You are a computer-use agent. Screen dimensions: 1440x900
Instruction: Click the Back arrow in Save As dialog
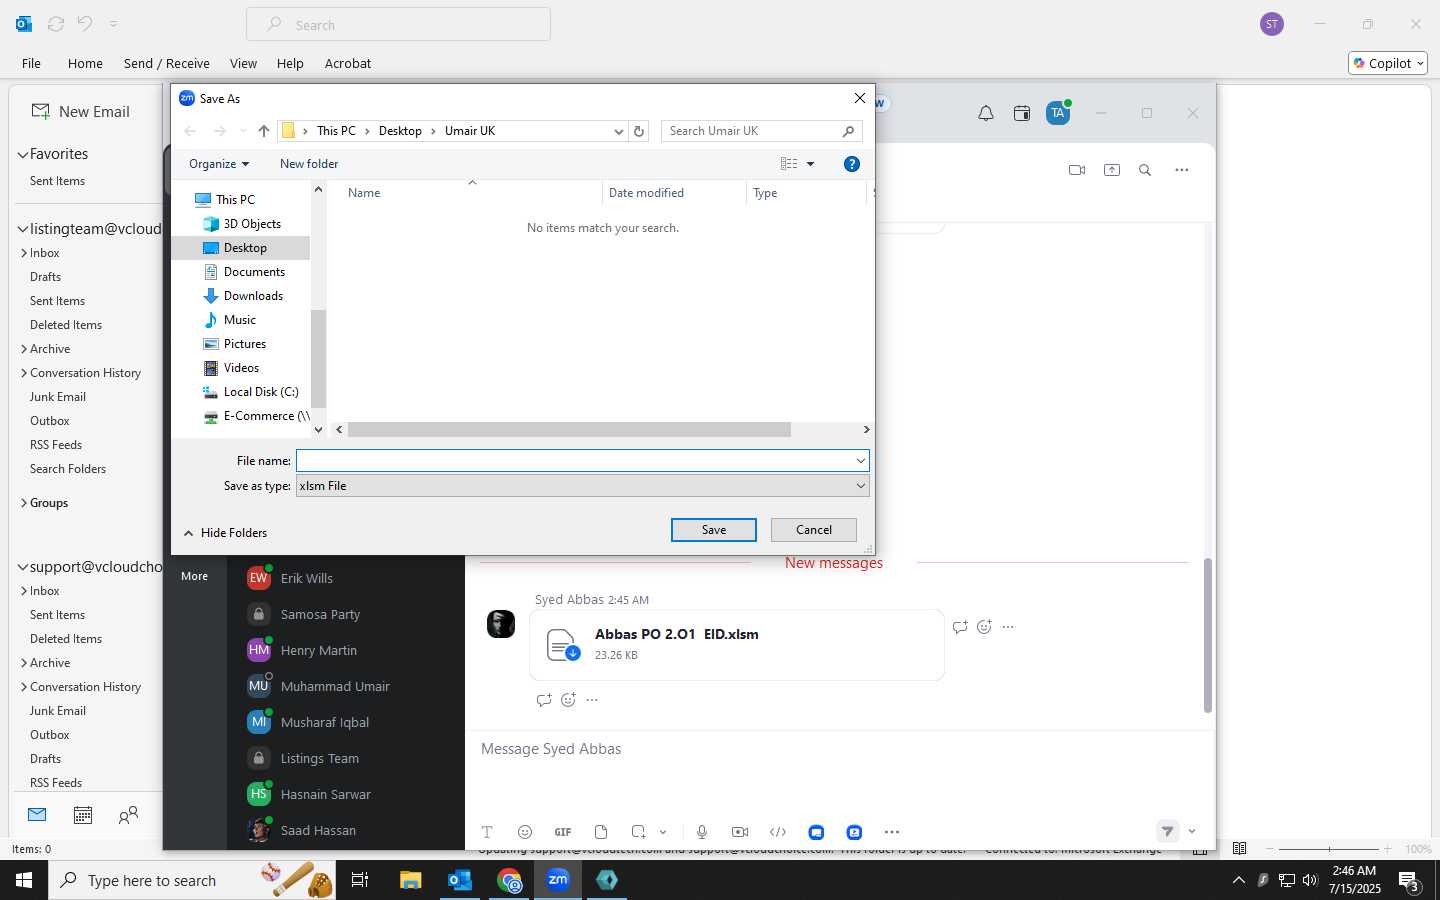coord(190,131)
